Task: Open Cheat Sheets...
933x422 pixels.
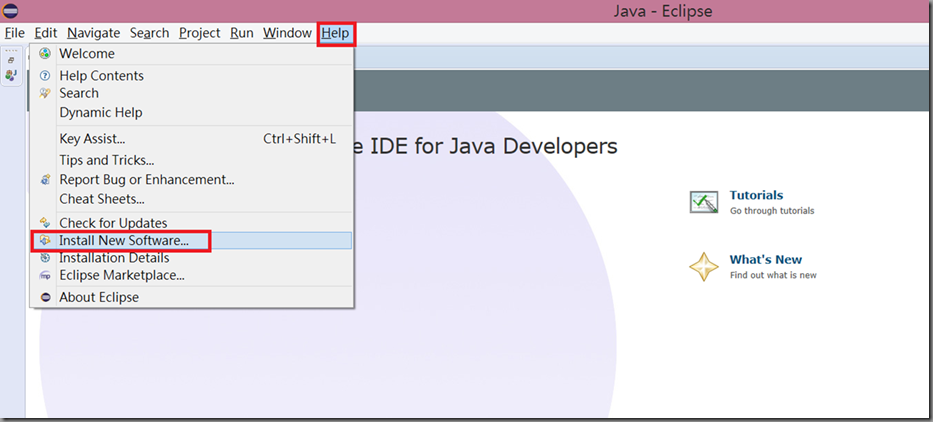Action: [192, 199]
